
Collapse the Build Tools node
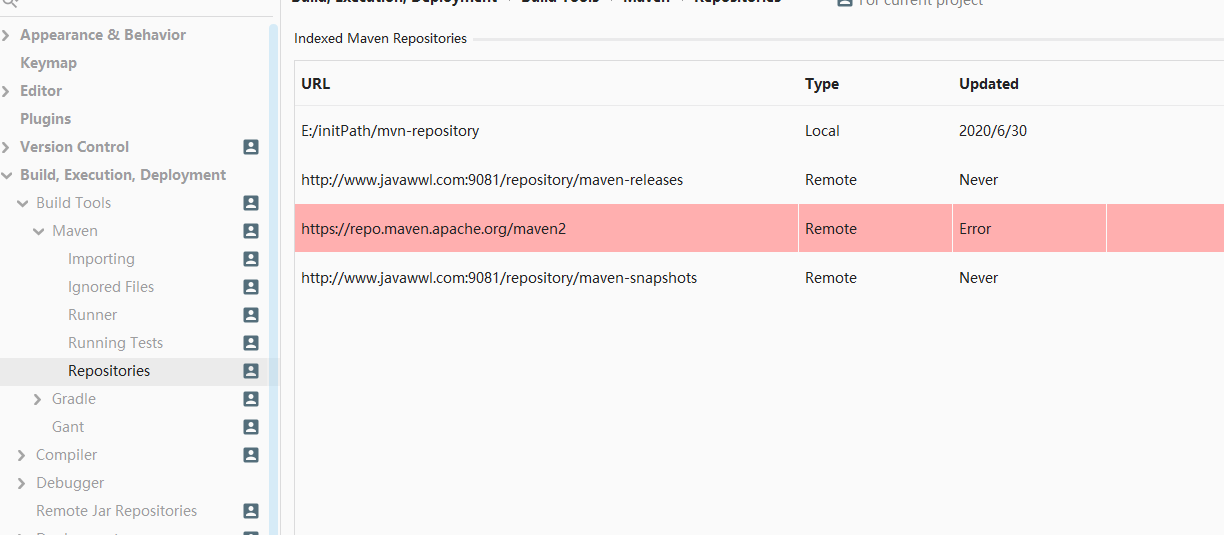22,203
